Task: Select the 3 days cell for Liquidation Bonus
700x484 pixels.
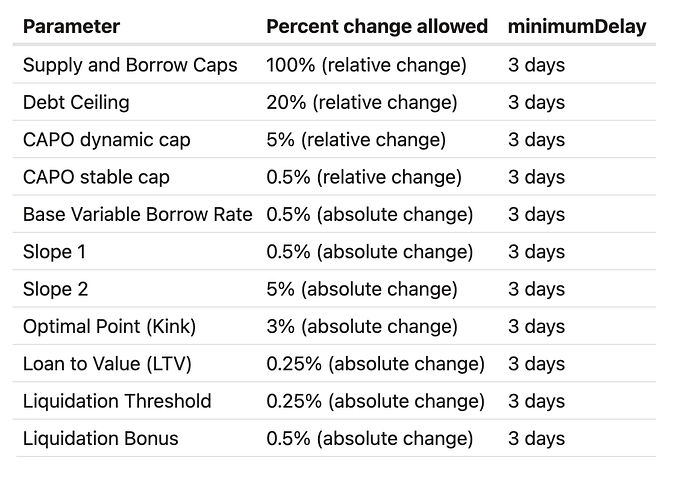Action: point(536,438)
